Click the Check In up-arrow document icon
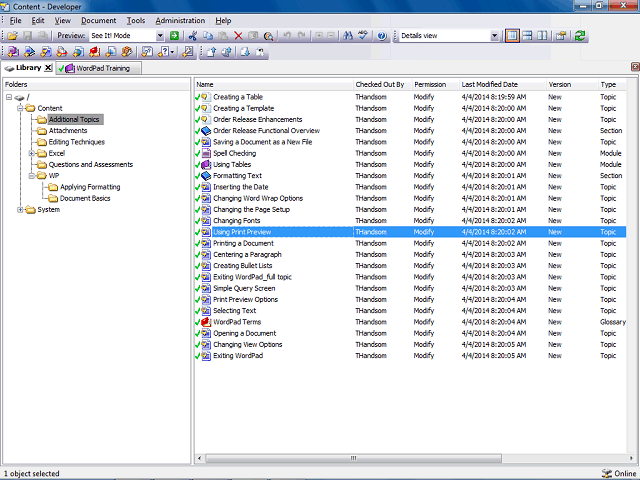The height and width of the screenshot is (480, 640). pos(211,52)
